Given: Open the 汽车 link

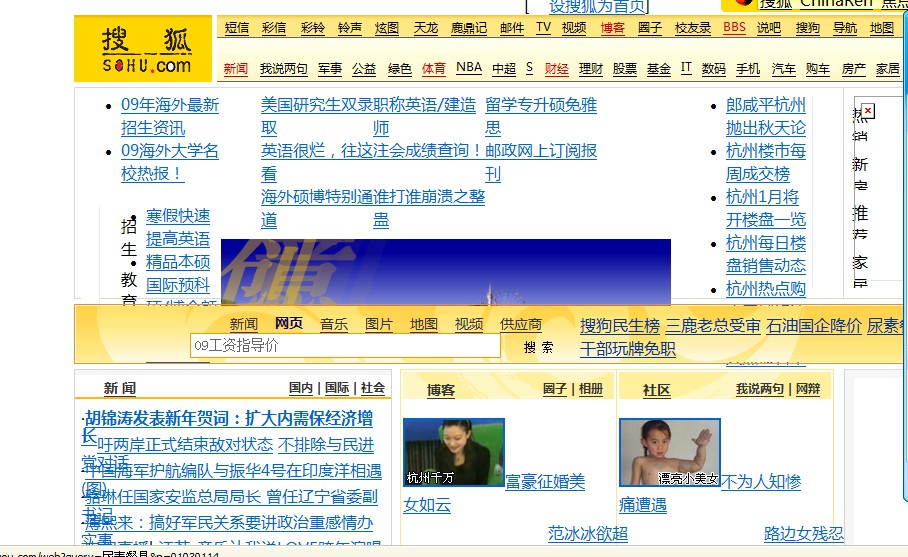Looking at the screenshot, I should (x=783, y=69).
